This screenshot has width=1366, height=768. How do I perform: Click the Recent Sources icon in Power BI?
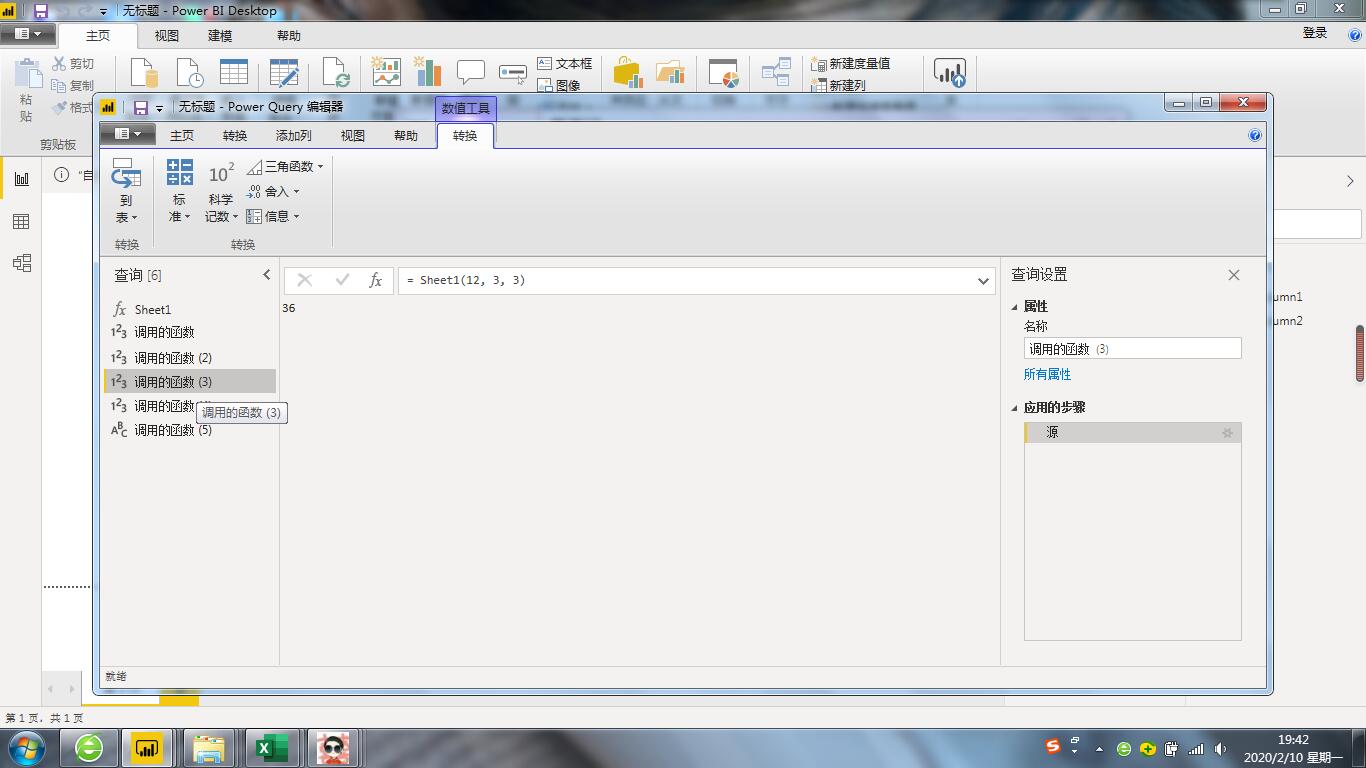190,73
